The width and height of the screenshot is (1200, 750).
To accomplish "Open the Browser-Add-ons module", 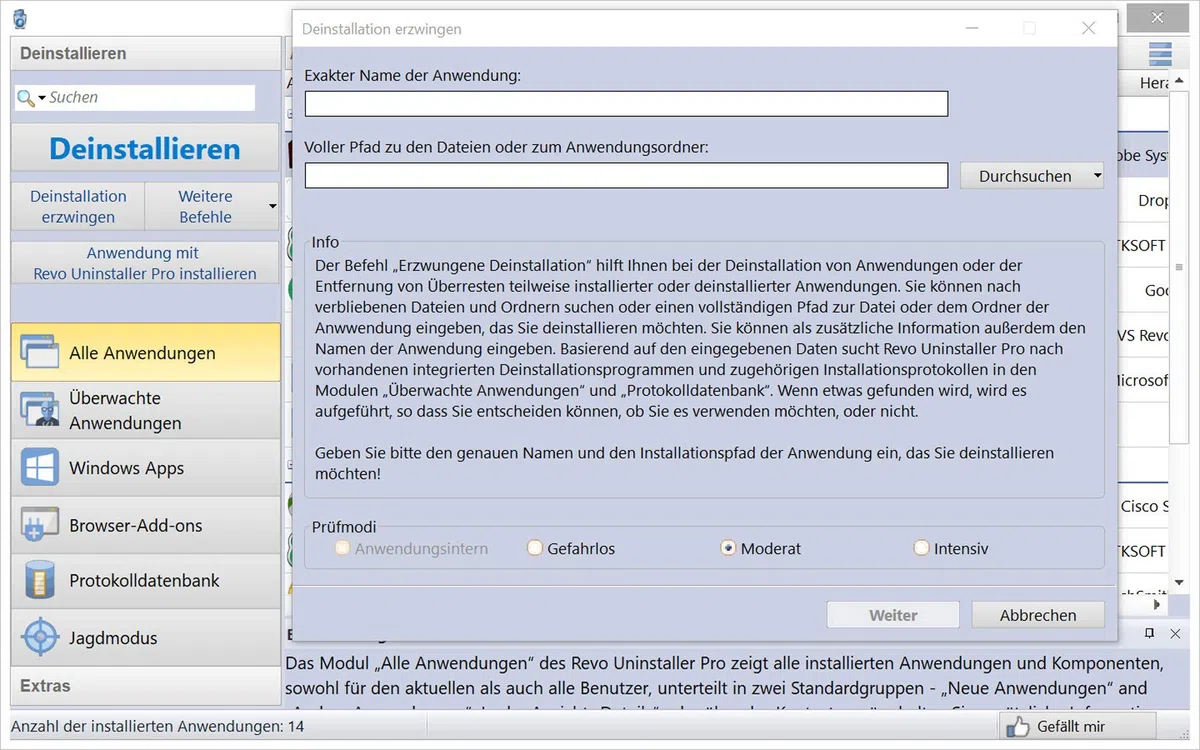I will click(x=146, y=525).
